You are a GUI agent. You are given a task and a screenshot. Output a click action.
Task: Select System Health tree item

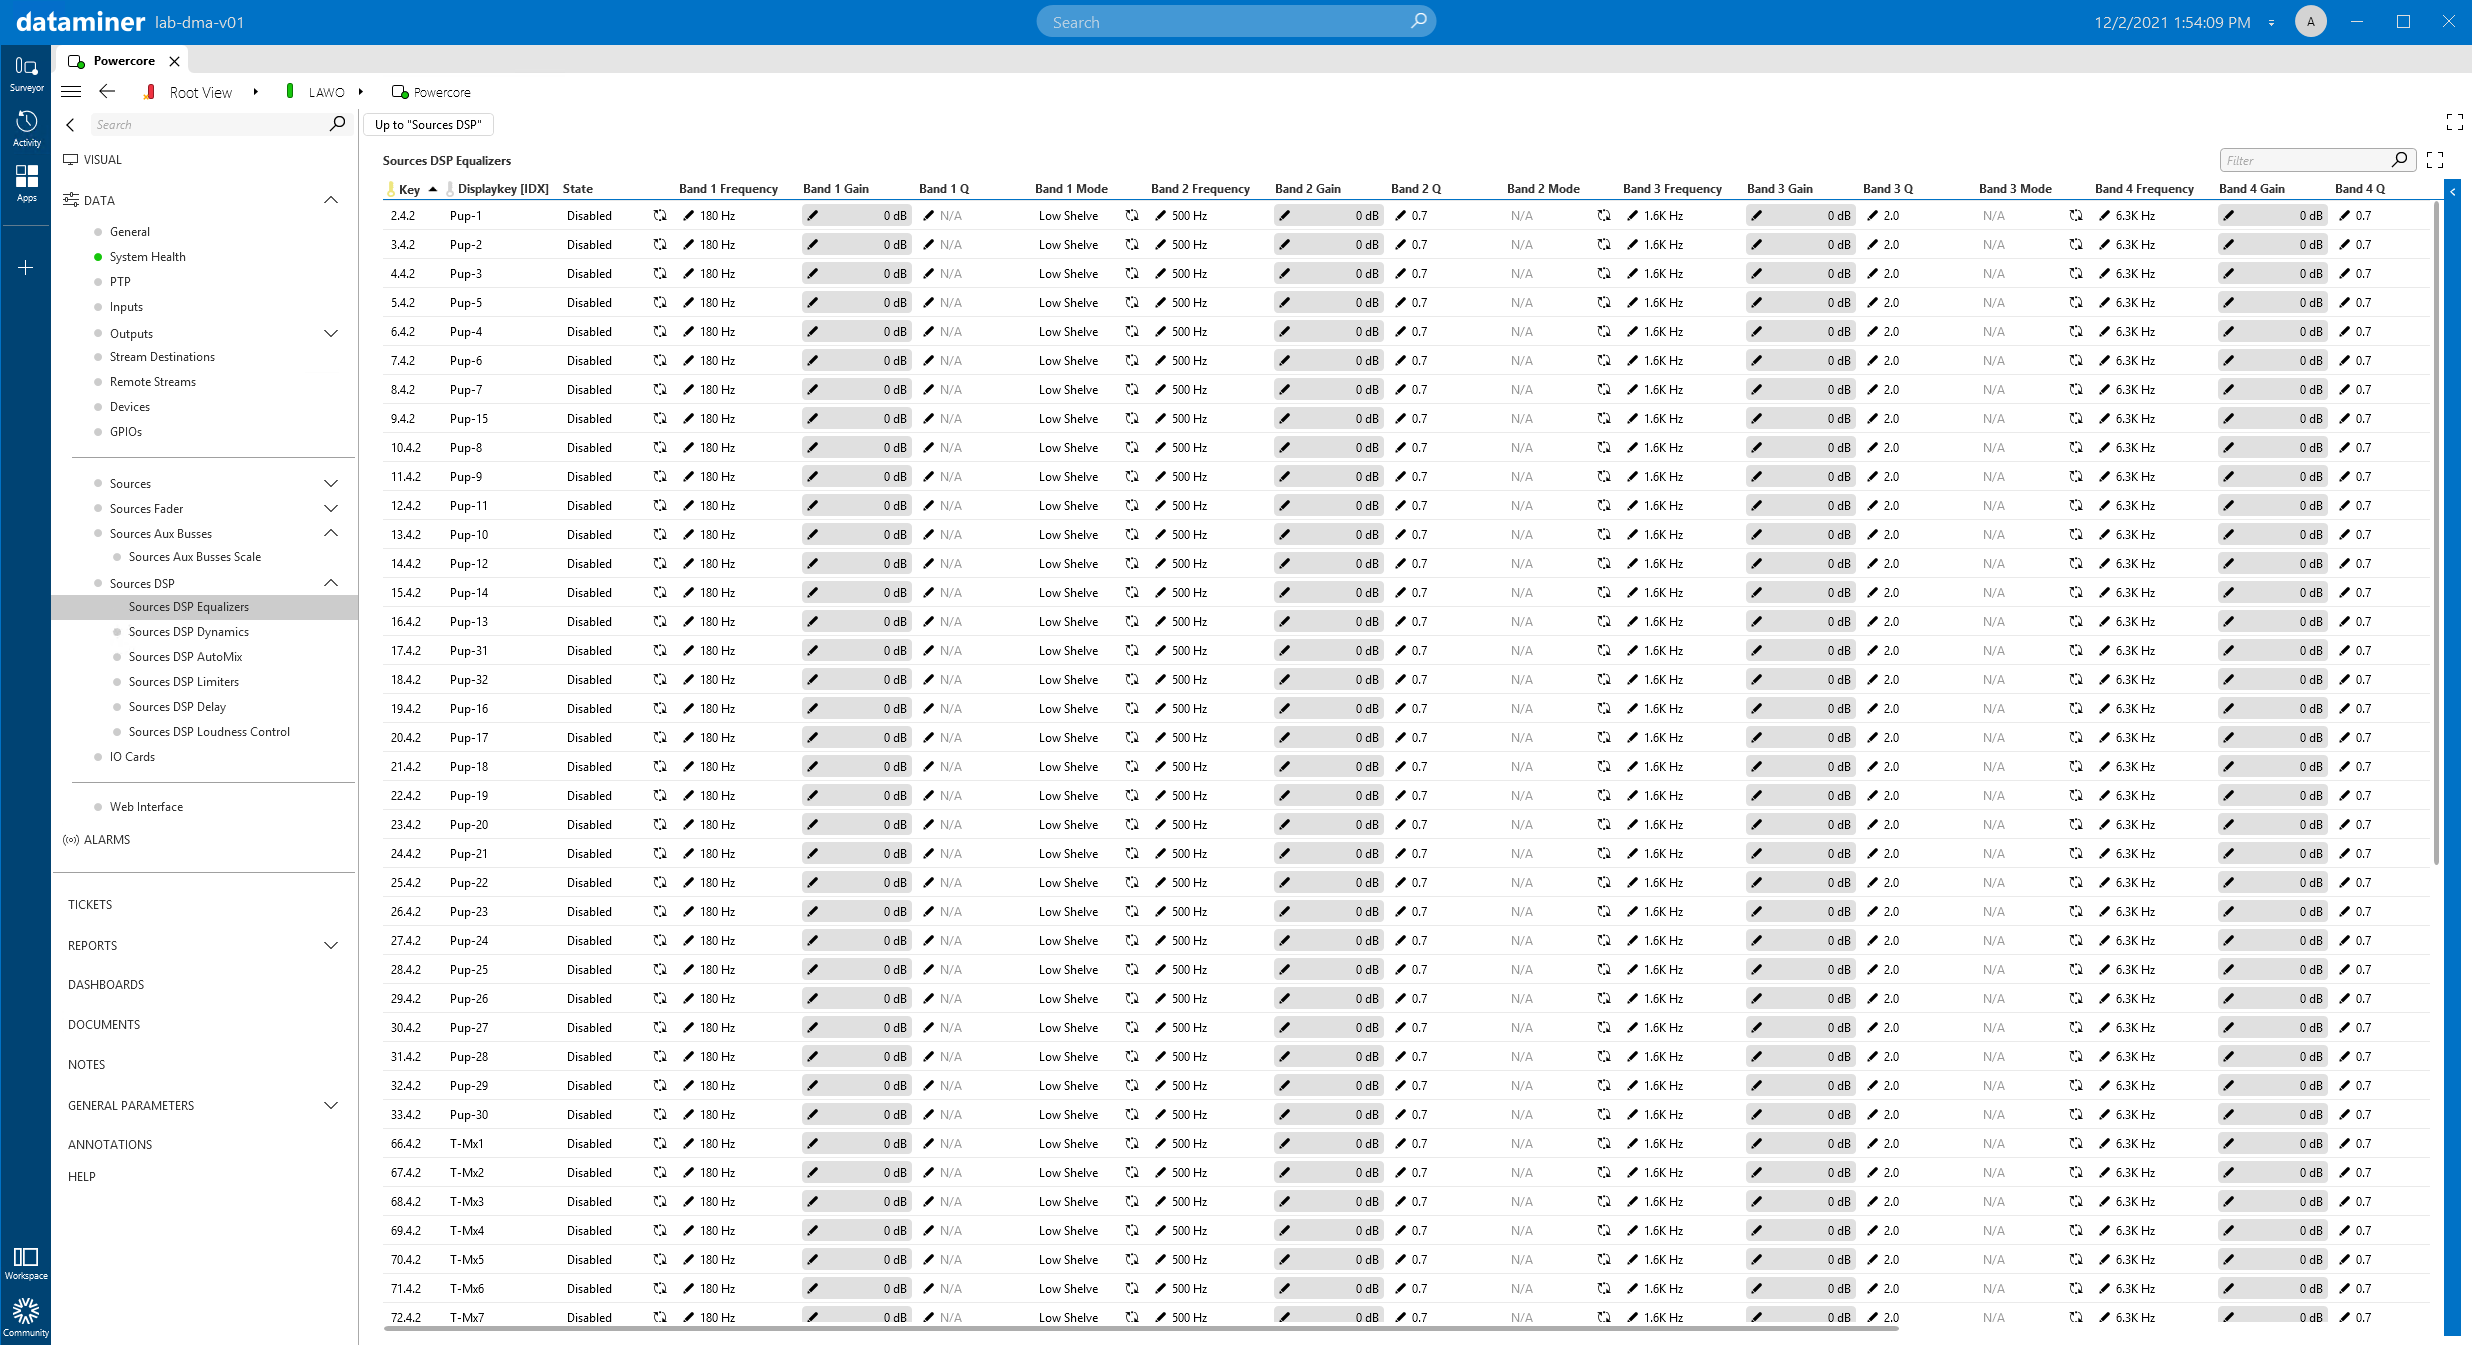148,257
